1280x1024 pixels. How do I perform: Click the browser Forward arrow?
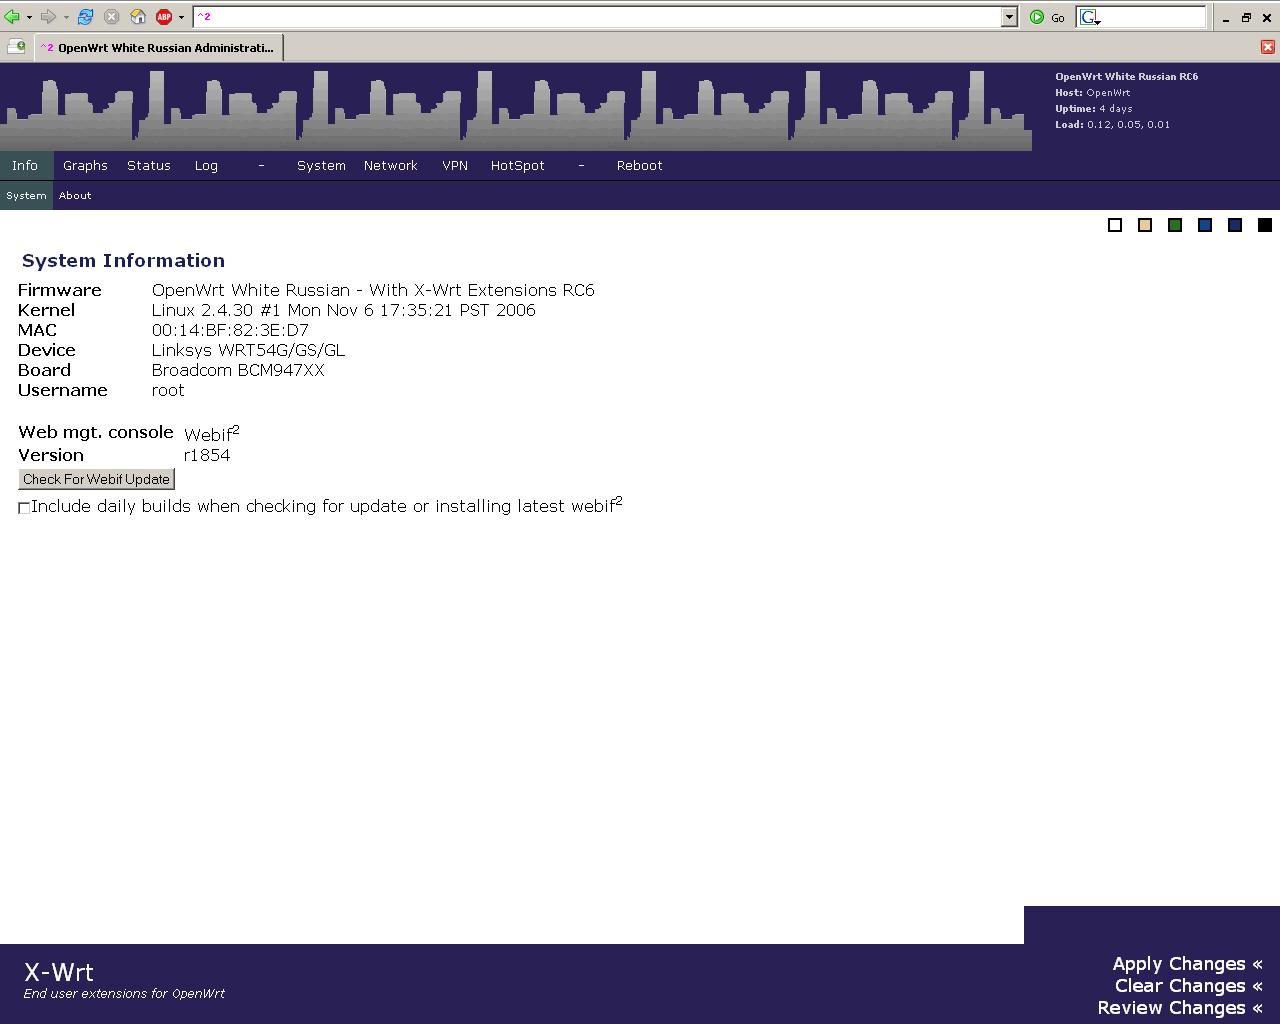coord(48,17)
